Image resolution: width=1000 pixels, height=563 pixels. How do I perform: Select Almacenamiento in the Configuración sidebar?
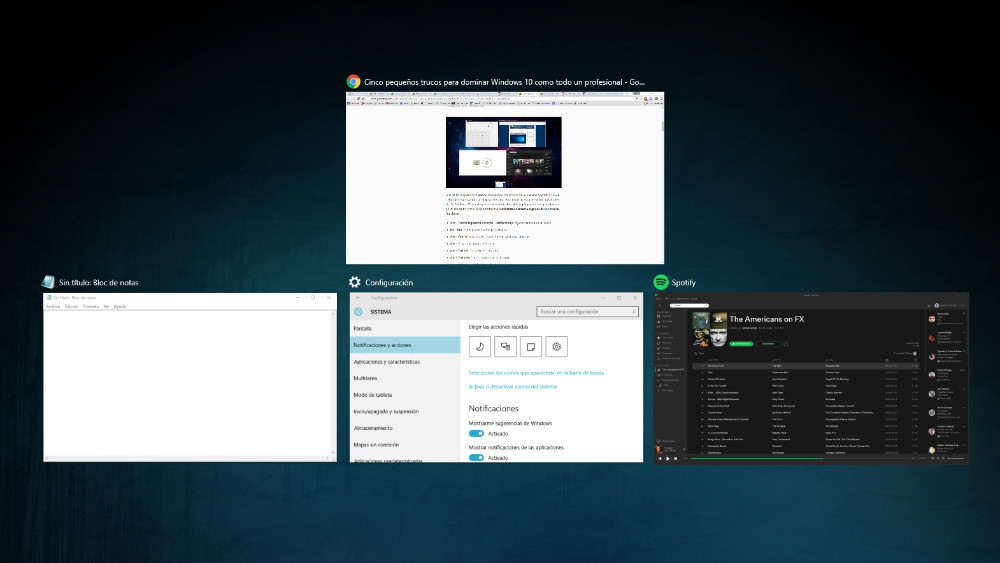click(405, 428)
